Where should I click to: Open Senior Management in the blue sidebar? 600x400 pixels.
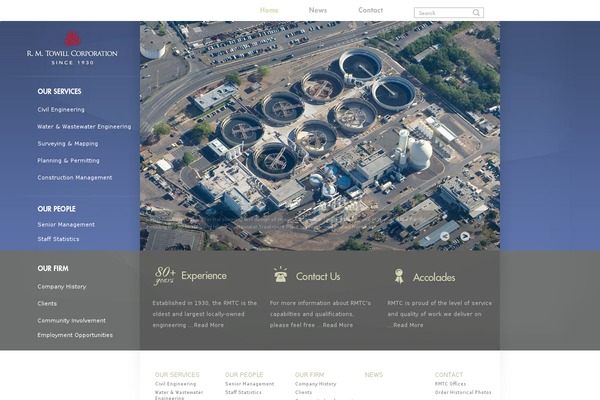coord(66,225)
